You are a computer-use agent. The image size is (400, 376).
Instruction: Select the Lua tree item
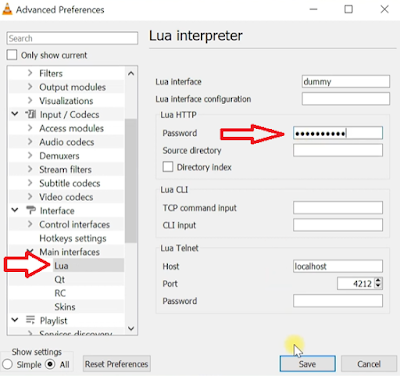click(x=61, y=266)
